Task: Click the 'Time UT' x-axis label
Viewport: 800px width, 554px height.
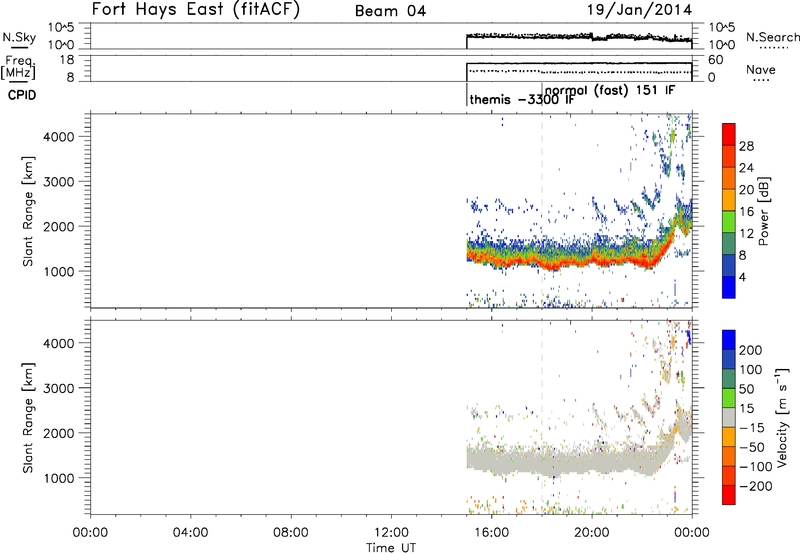Action: pos(391,548)
